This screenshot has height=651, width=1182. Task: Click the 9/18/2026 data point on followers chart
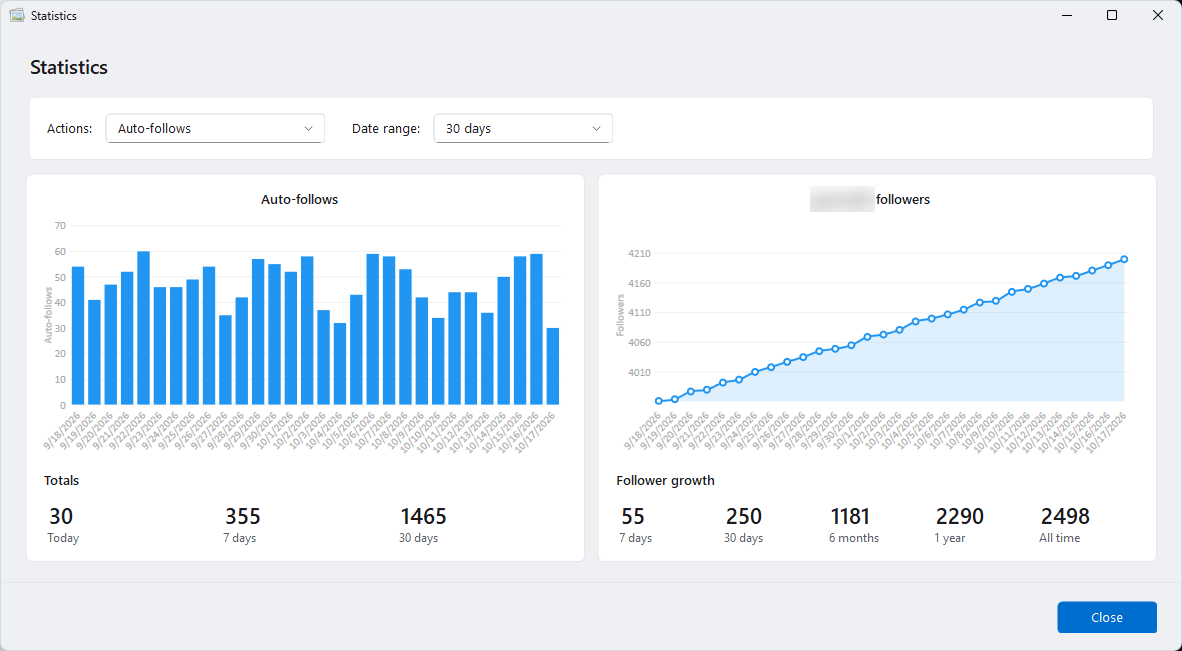point(659,401)
